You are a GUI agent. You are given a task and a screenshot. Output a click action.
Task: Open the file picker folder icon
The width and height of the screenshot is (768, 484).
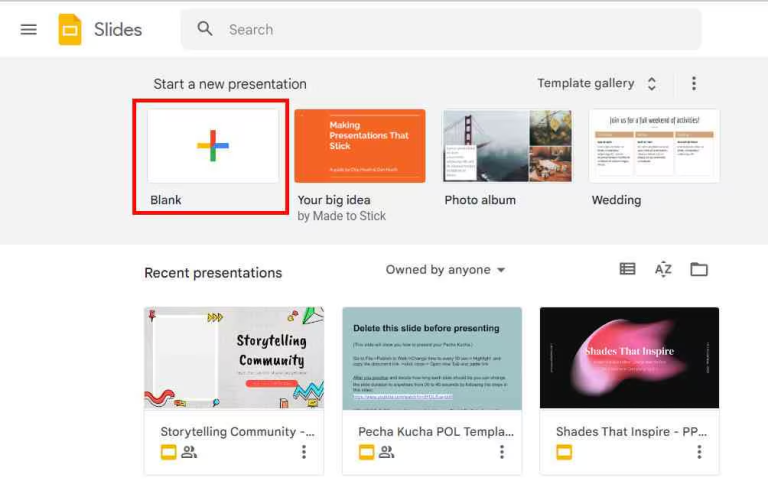tap(699, 269)
